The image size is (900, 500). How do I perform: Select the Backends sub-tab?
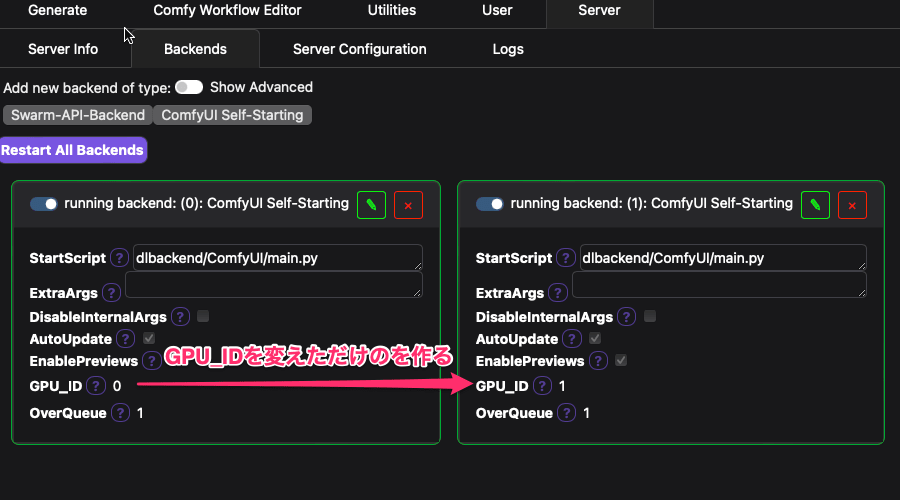pos(195,49)
